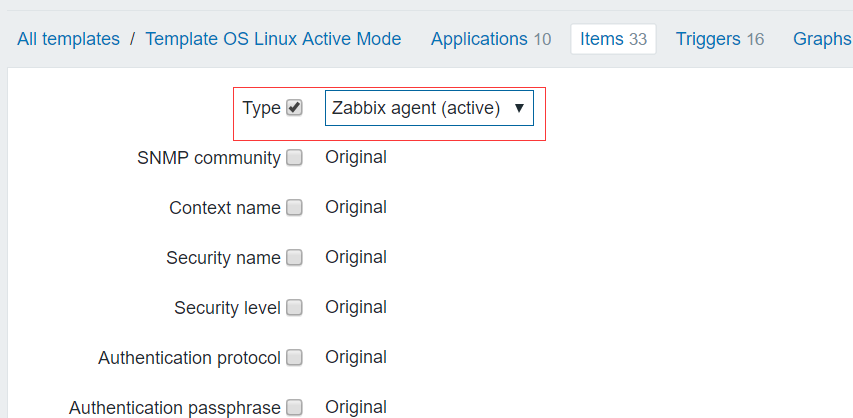853x418 pixels.
Task: Toggle the Authentication protocol checkbox
Action: point(294,357)
